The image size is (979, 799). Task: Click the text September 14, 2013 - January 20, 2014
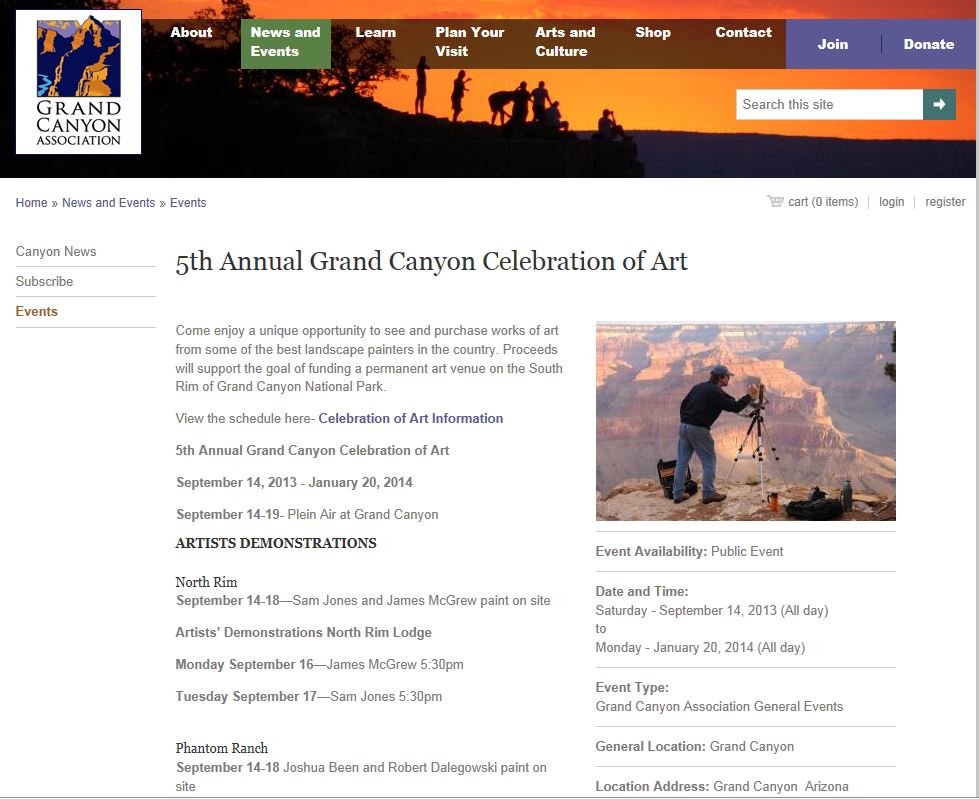click(294, 483)
